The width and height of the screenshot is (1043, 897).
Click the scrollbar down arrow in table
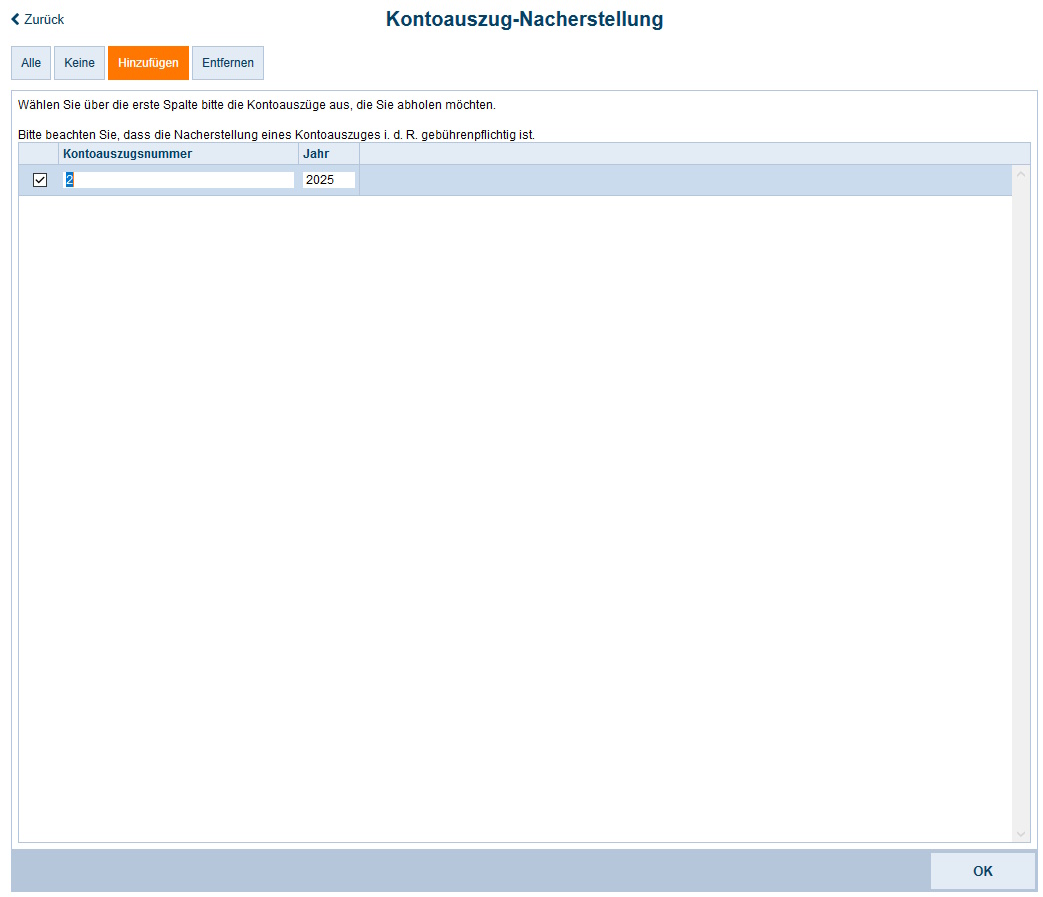tap(1021, 833)
